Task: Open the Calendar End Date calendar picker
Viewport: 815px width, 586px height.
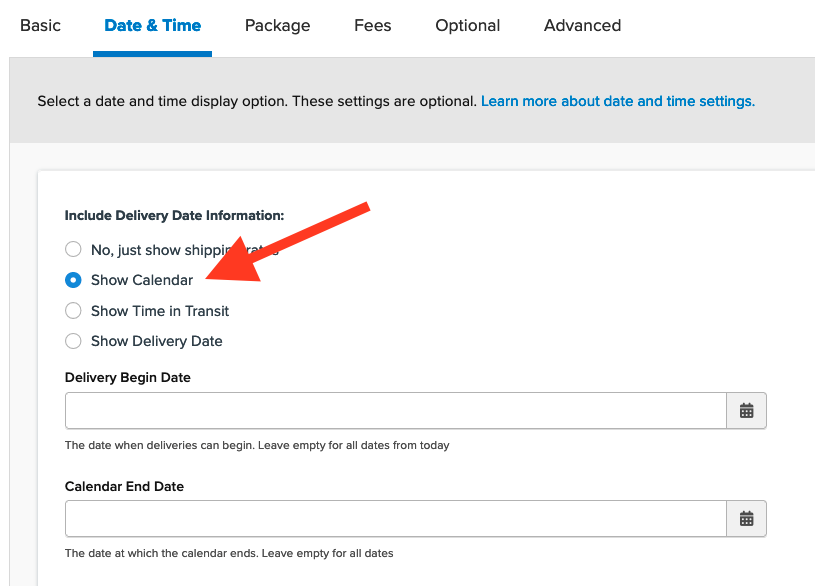Action: coord(746,519)
